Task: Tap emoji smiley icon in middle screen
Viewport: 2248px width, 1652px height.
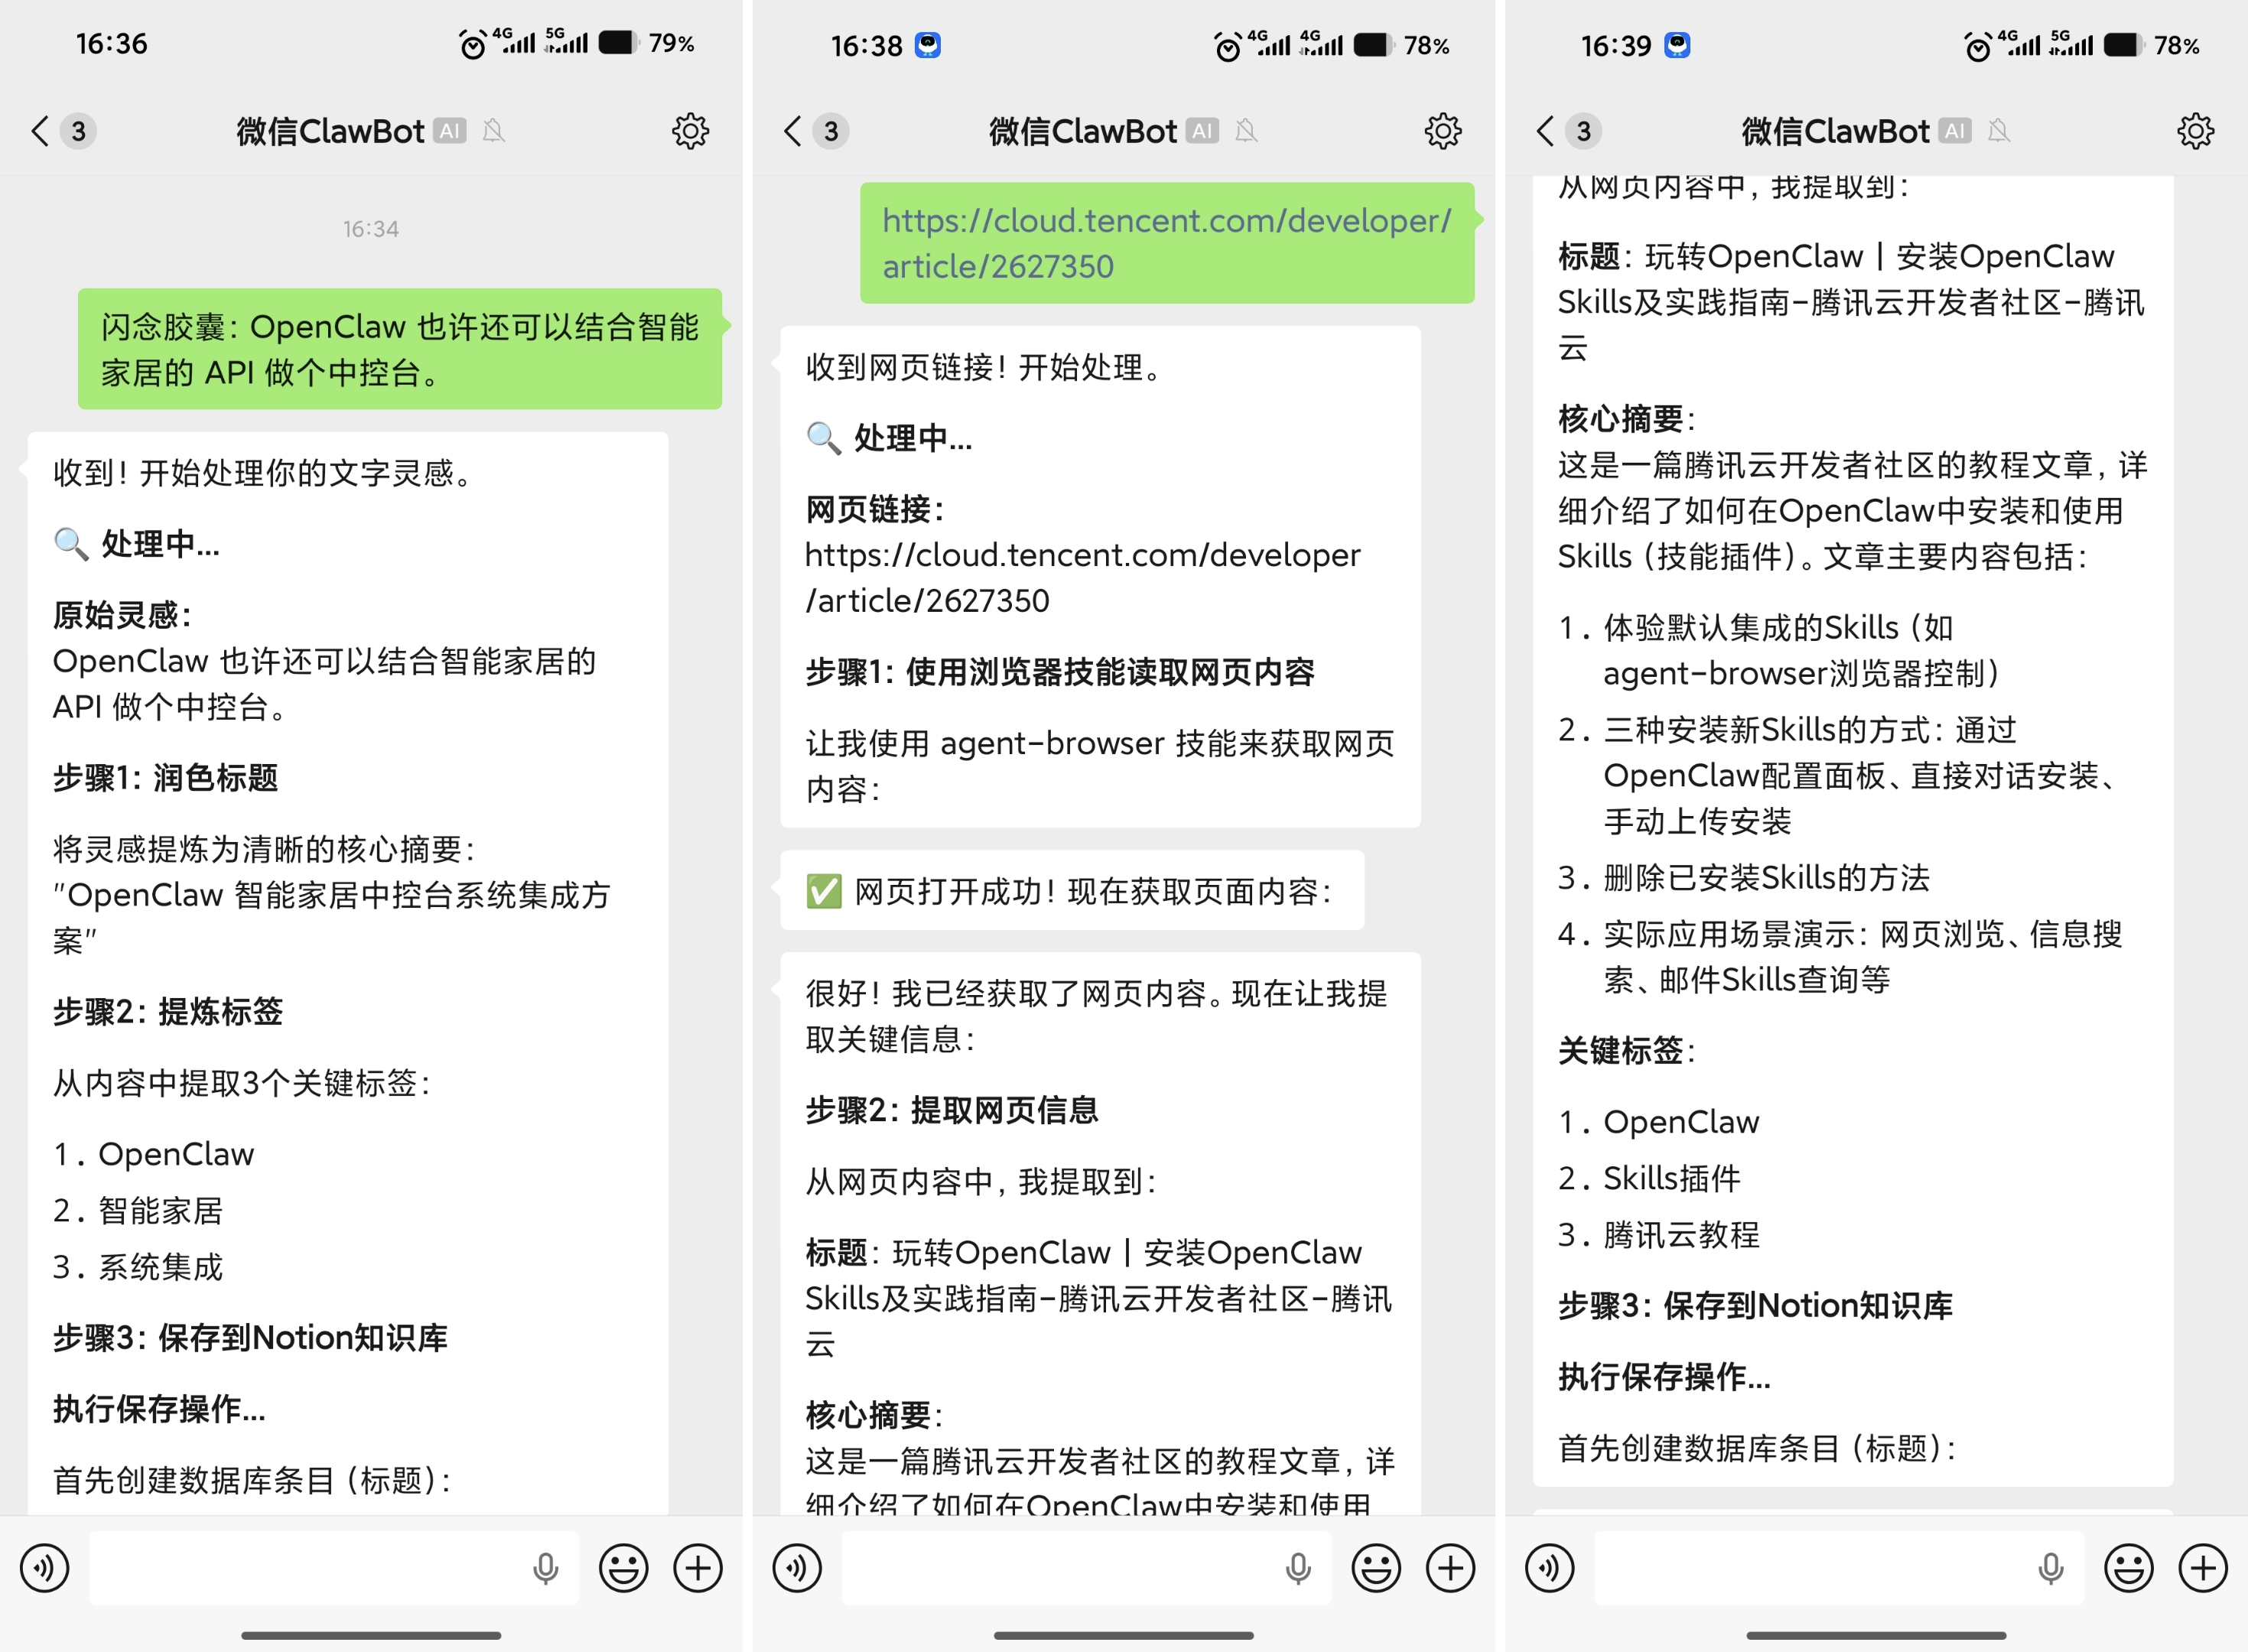Action: tap(1376, 1568)
